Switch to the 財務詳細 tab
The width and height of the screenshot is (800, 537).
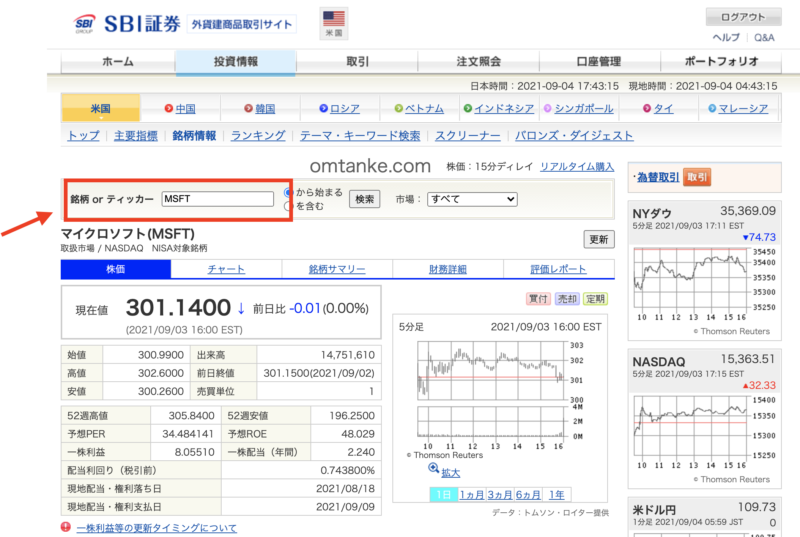(448, 269)
